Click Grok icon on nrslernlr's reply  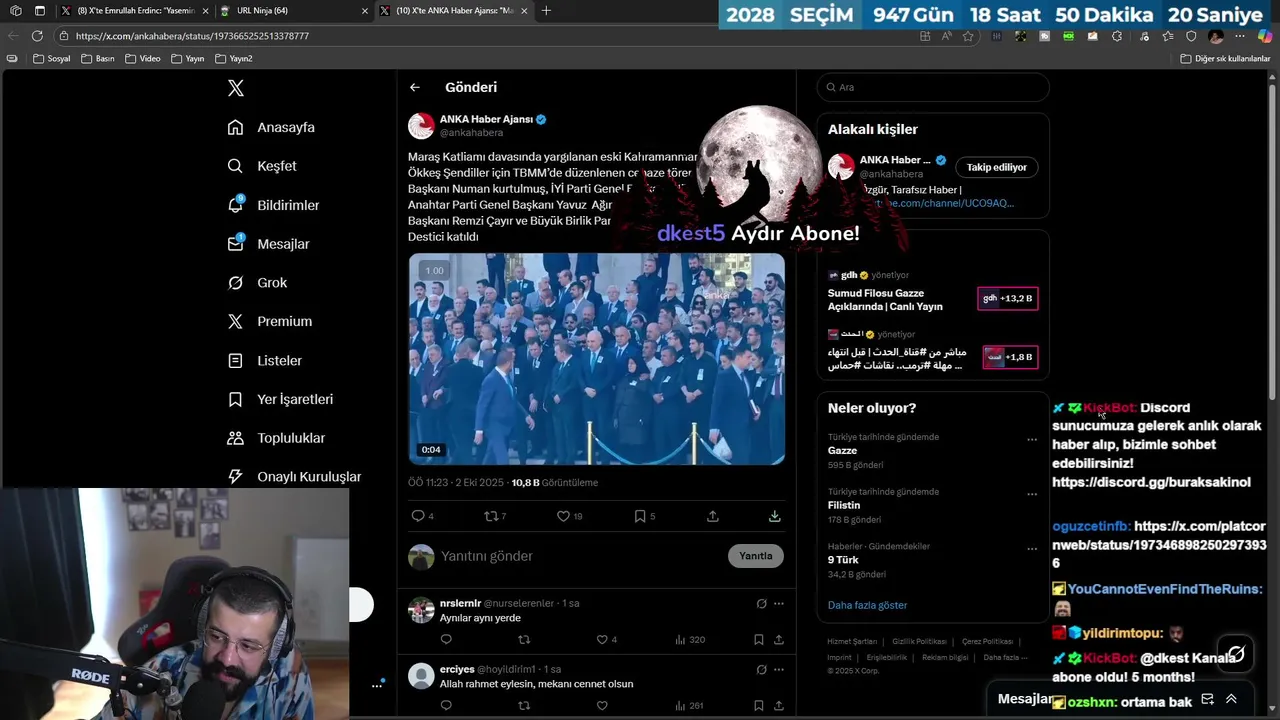point(761,603)
